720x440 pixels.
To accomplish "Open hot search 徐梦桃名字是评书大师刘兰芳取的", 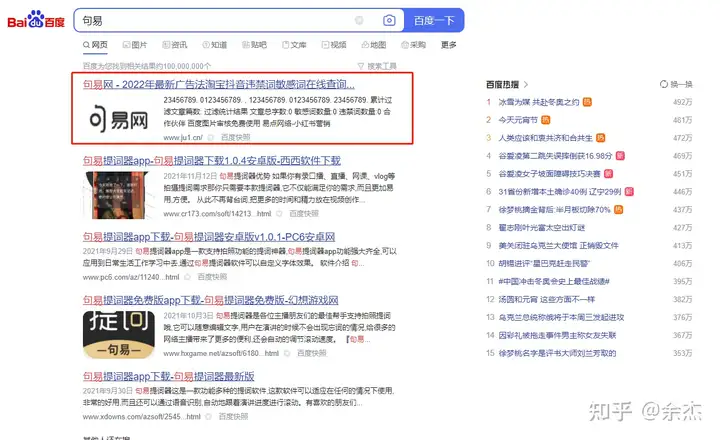I will click(x=557, y=353).
